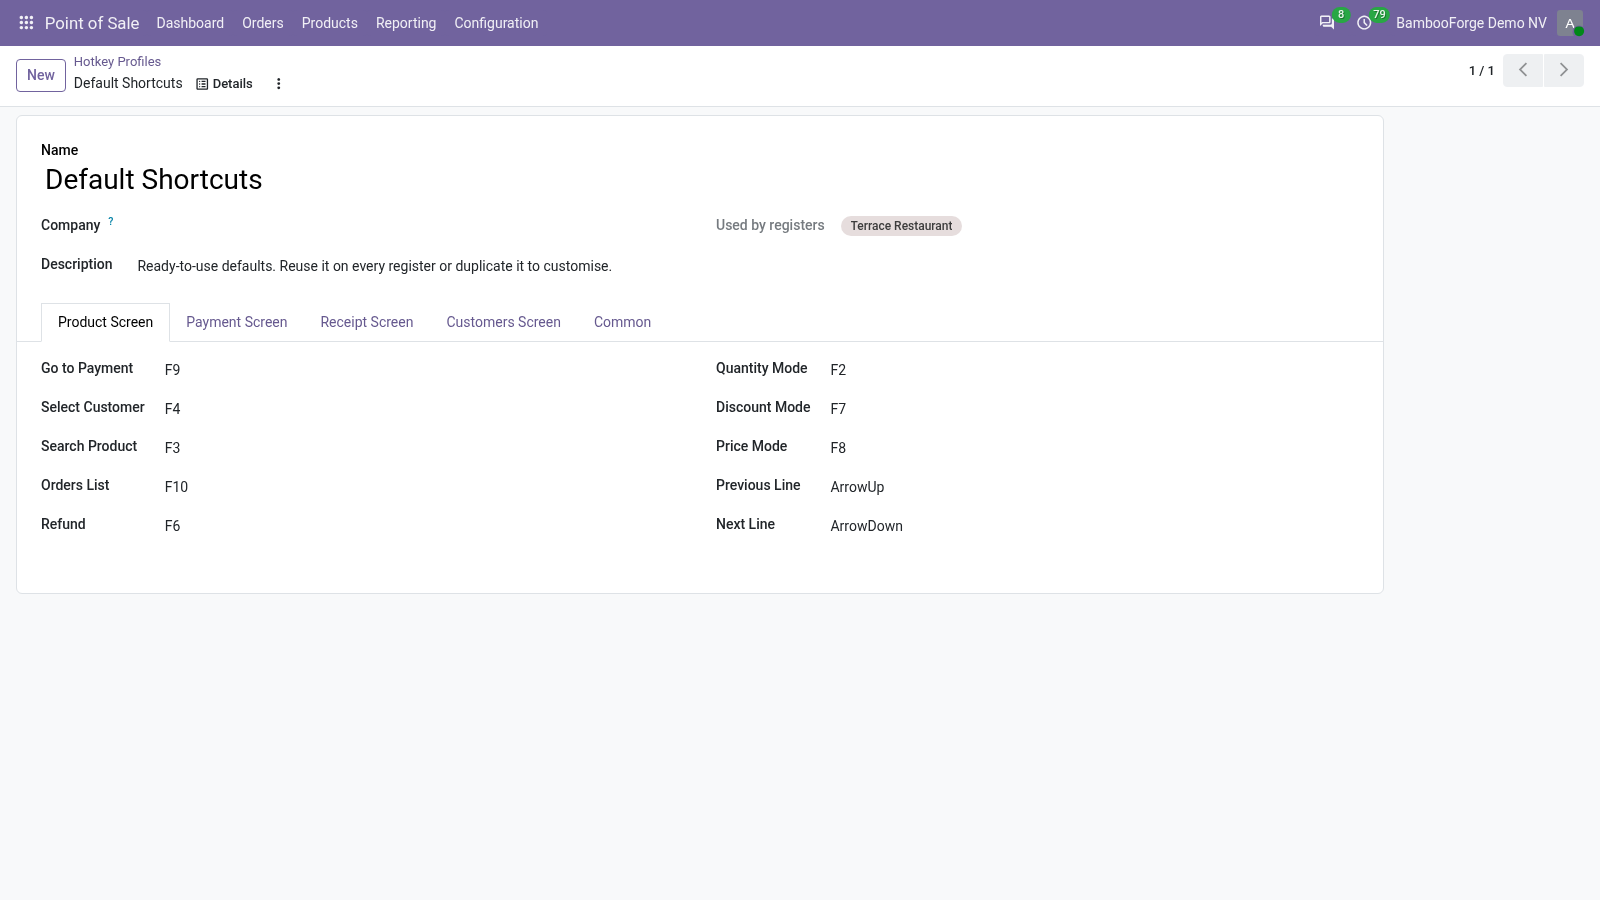Image resolution: width=1600 pixels, height=900 pixels.
Task: Open the apps grid menu icon
Action: pos(27,23)
